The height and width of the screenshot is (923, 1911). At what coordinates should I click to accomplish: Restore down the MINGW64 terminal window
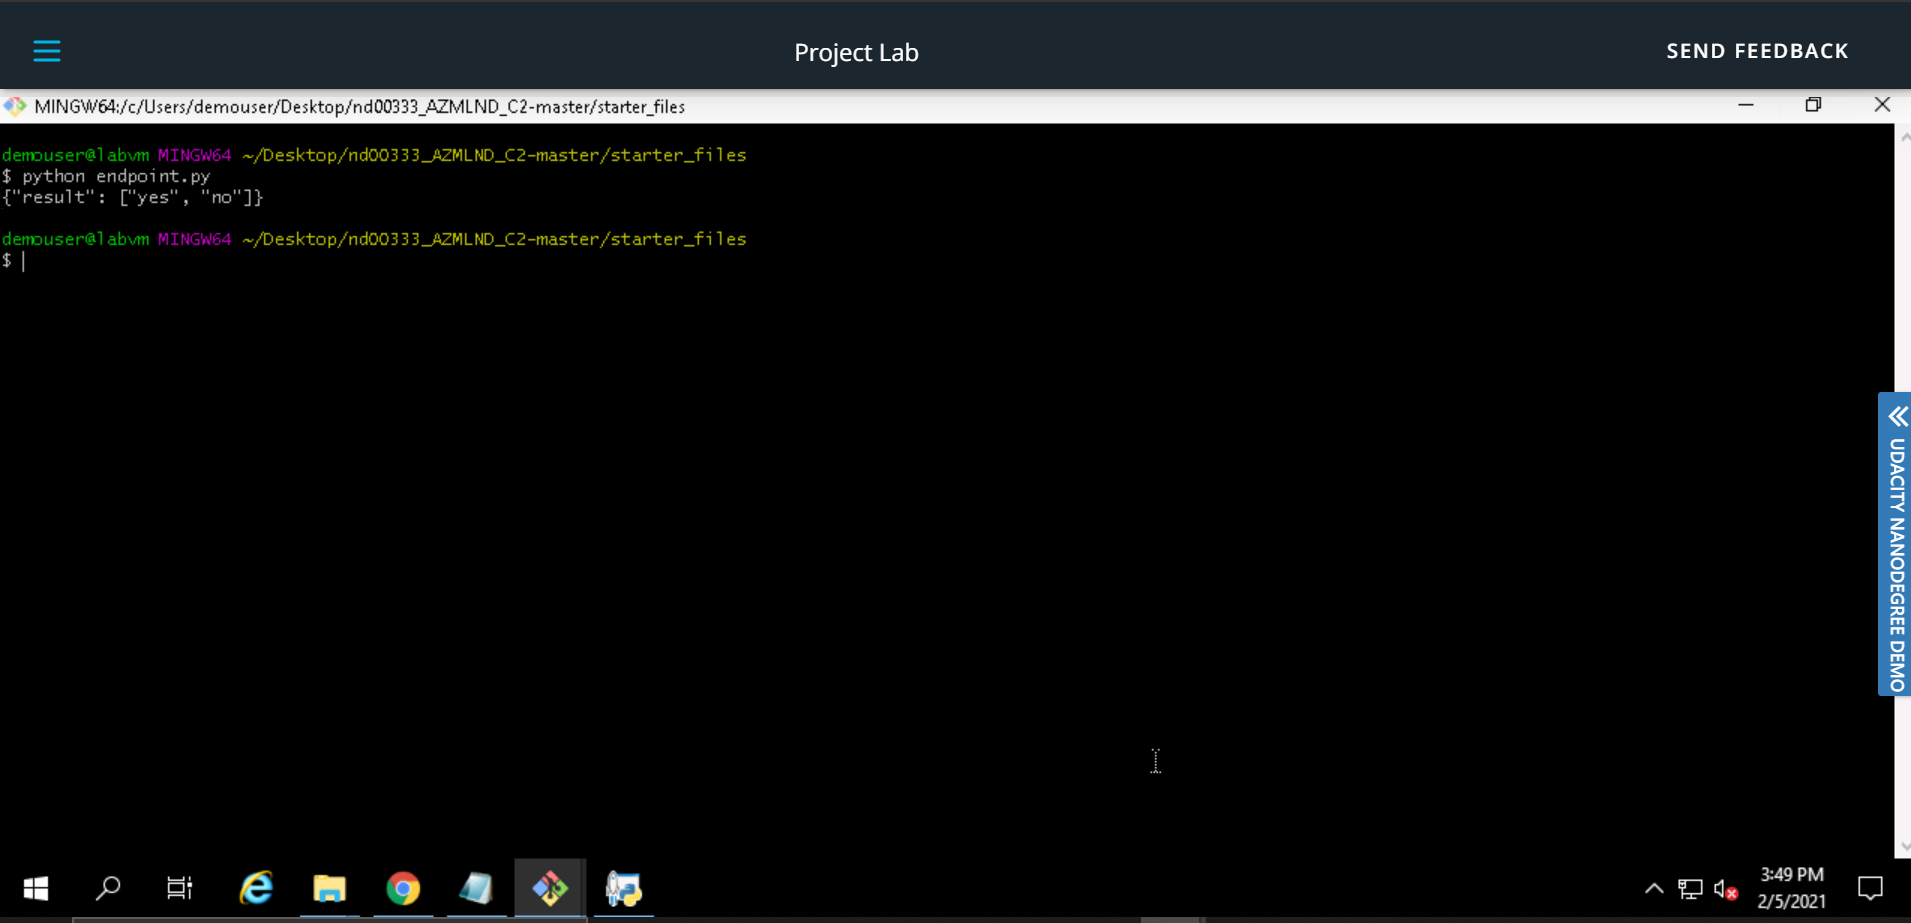click(x=1813, y=105)
